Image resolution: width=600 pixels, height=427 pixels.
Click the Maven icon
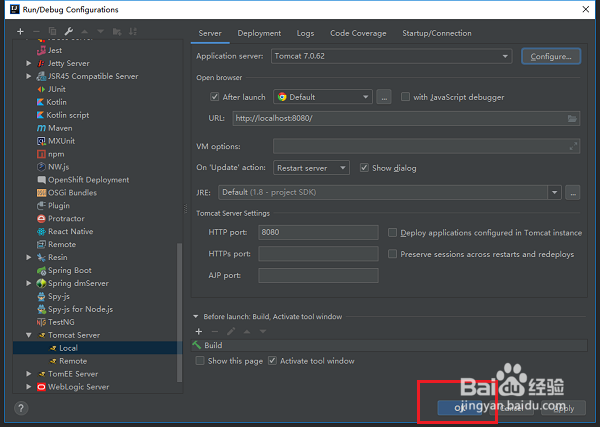click(x=41, y=128)
